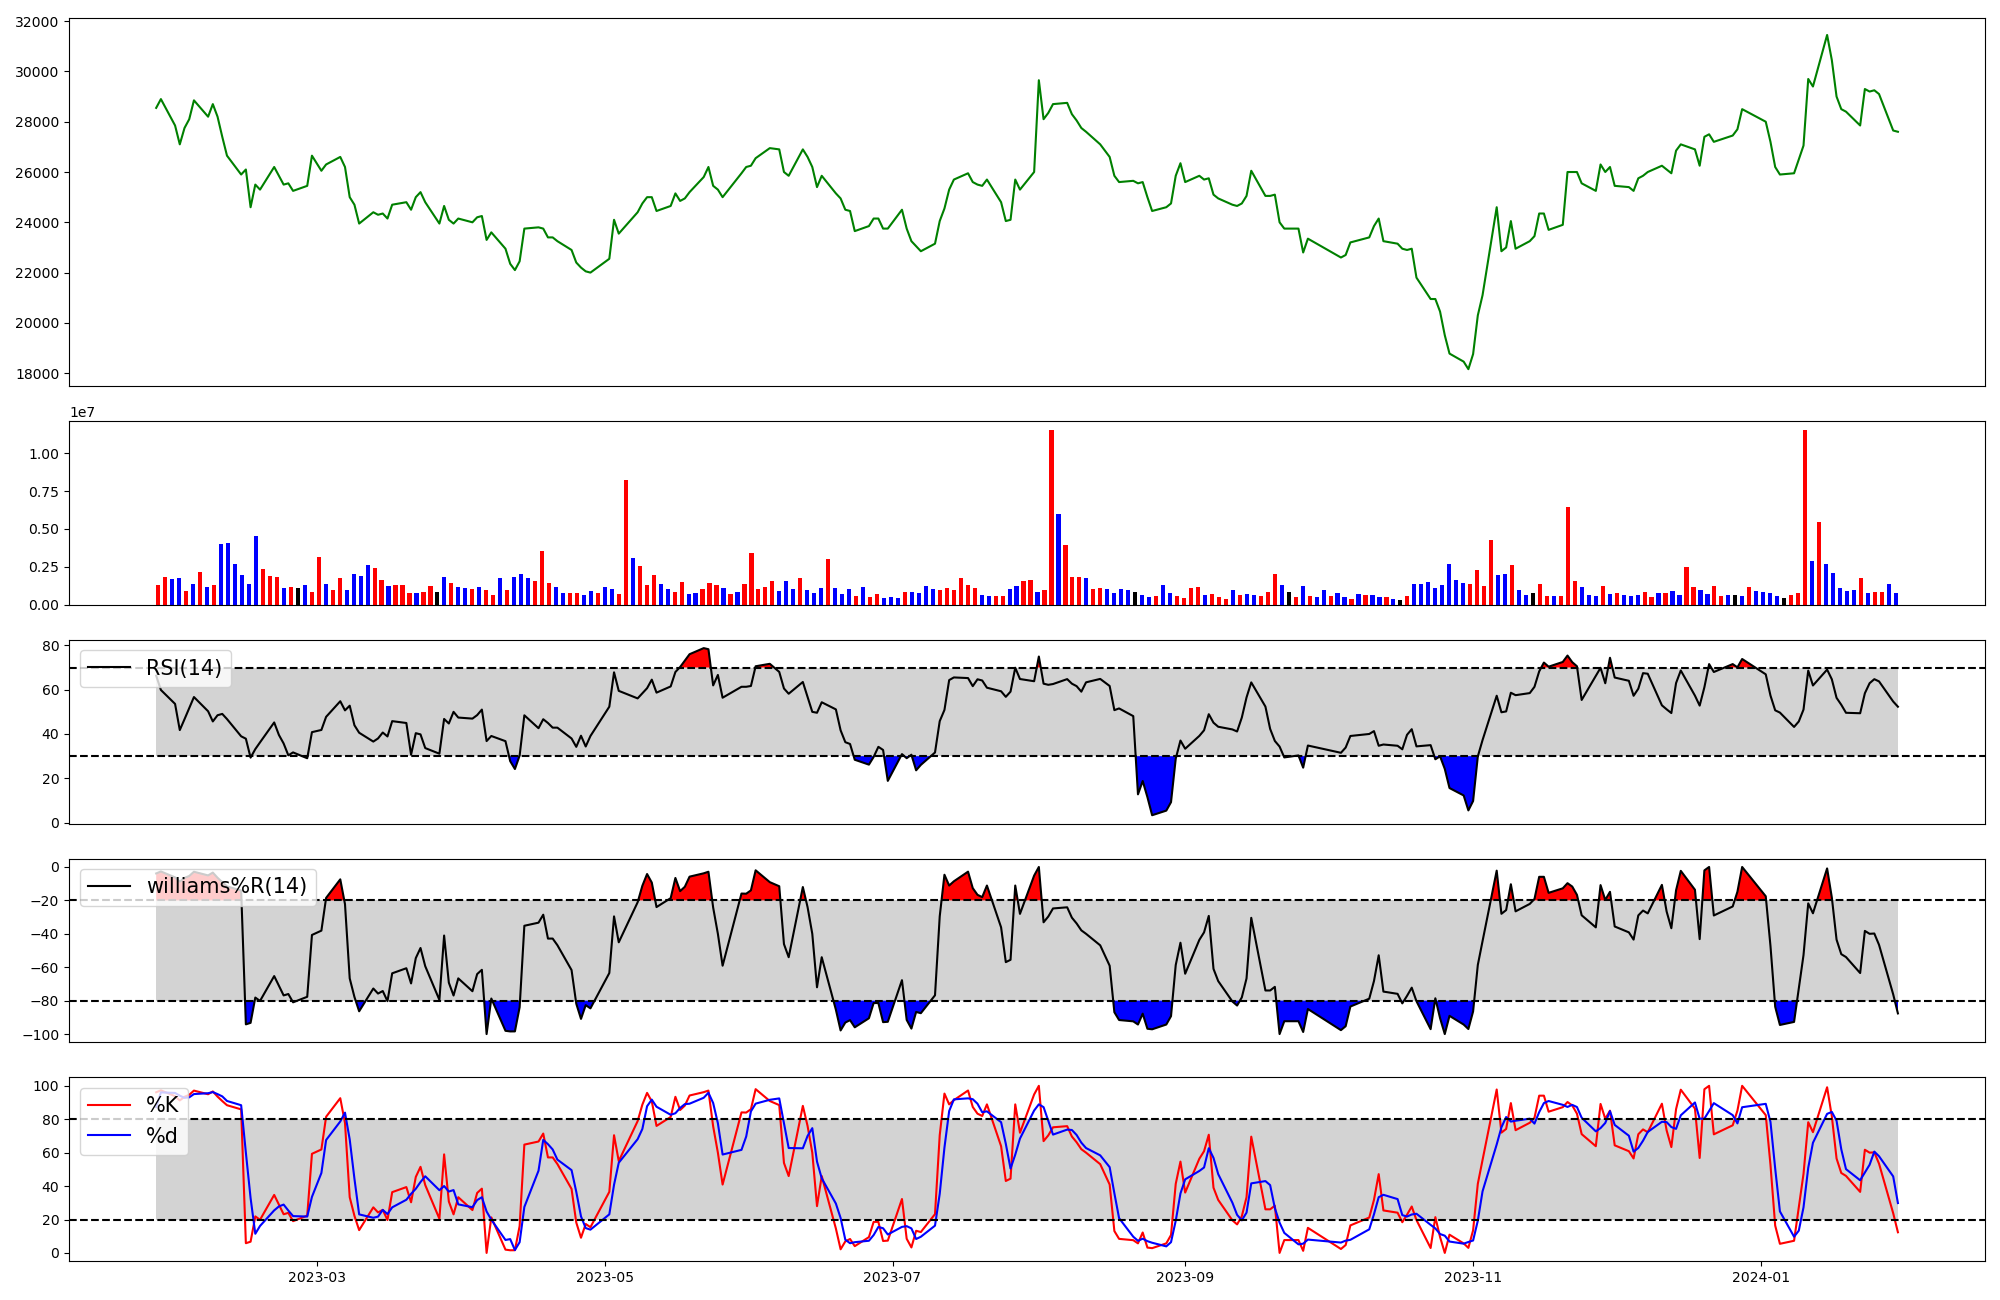
Task: Click the williams%R(14) legend text
Action: (226, 886)
